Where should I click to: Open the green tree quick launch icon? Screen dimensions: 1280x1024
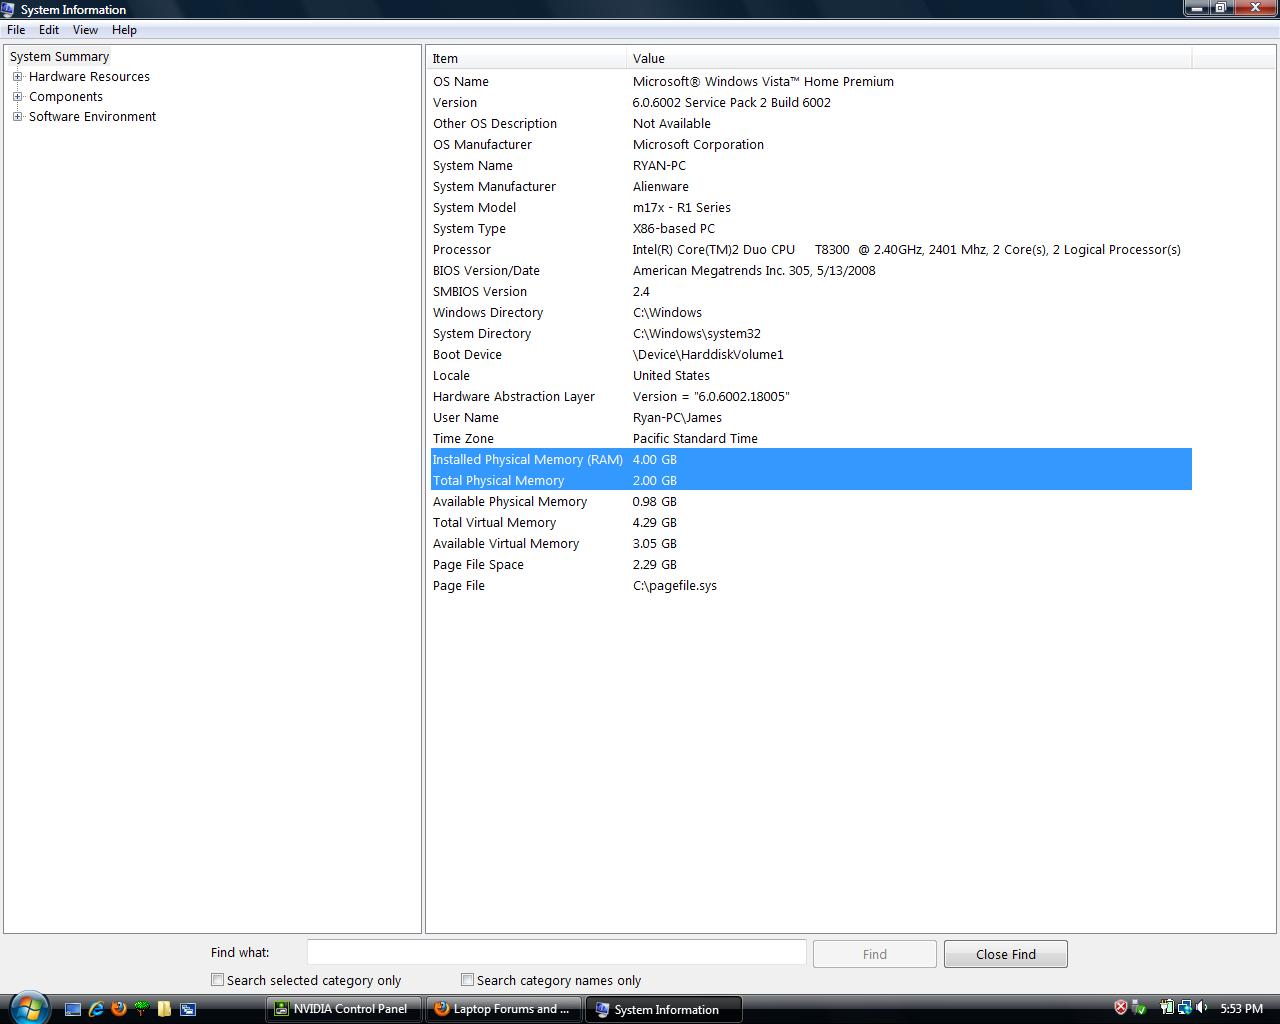tap(142, 1009)
